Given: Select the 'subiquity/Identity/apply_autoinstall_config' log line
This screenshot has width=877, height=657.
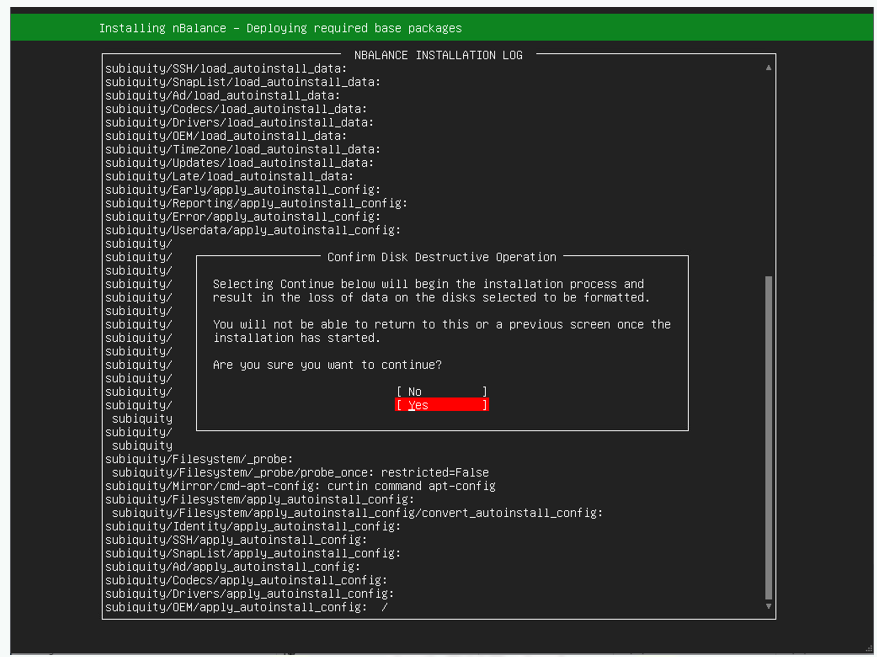Looking at the screenshot, I should click(252, 526).
